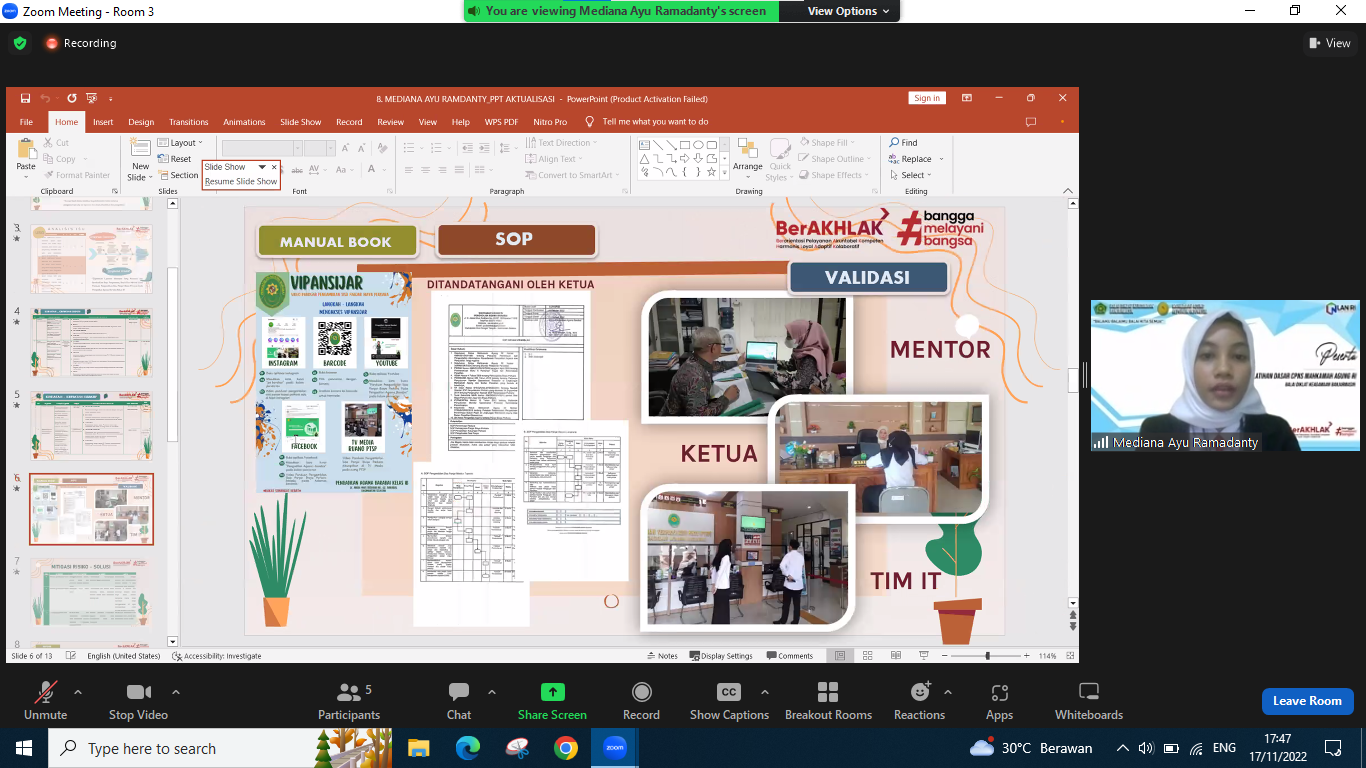
Task: Adjust the PowerPoint zoom slider
Action: coord(987,656)
